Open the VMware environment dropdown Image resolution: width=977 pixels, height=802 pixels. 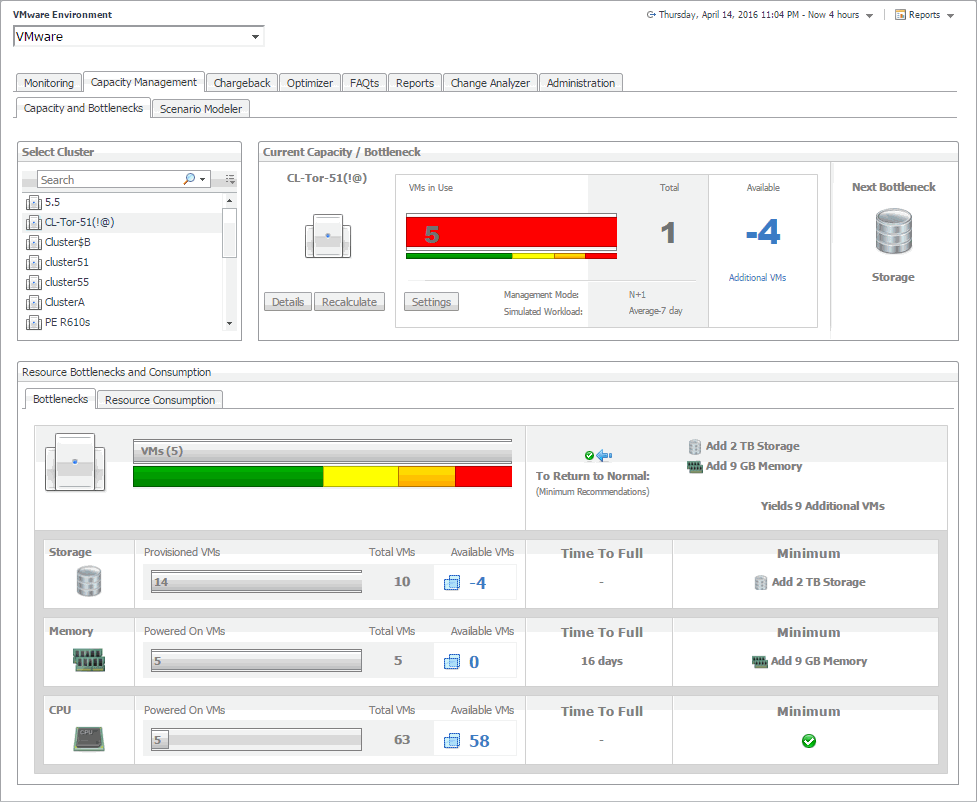(256, 37)
